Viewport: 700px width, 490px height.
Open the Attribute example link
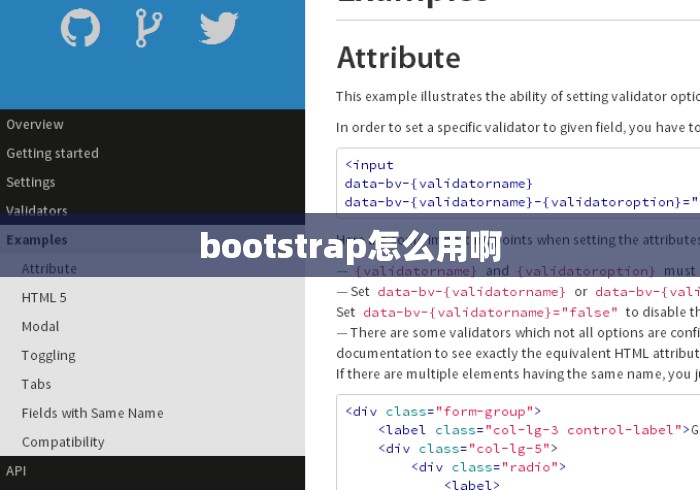coord(49,269)
